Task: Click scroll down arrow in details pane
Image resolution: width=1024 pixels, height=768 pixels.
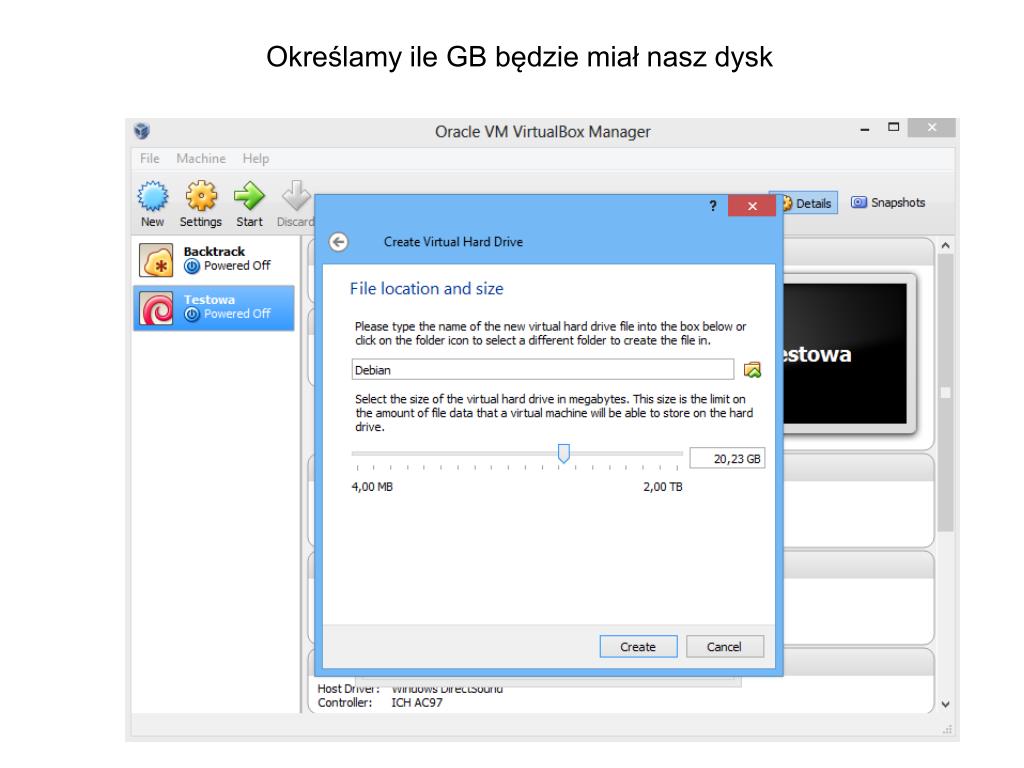Action: (x=945, y=704)
